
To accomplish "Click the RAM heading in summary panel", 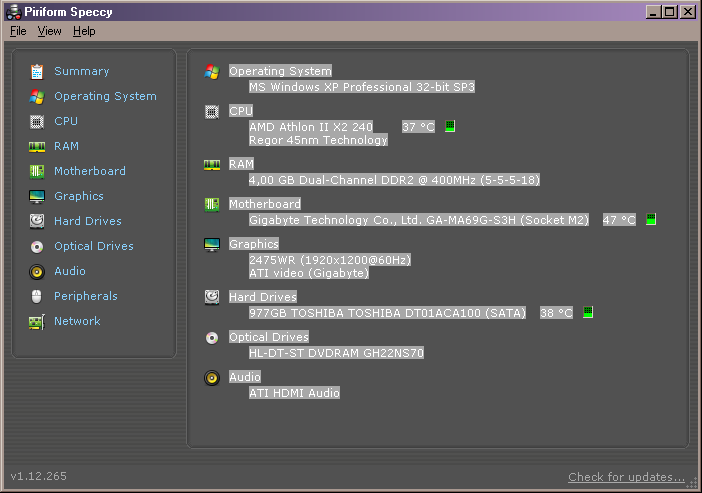I will click(241, 164).
